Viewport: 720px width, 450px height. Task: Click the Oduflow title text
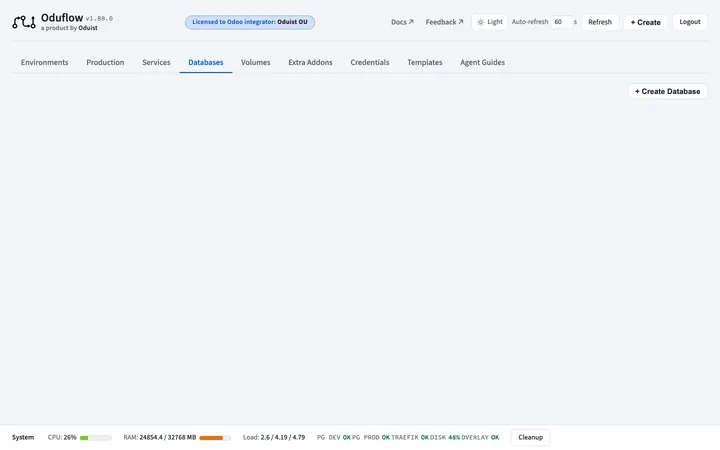pos(62,17)
